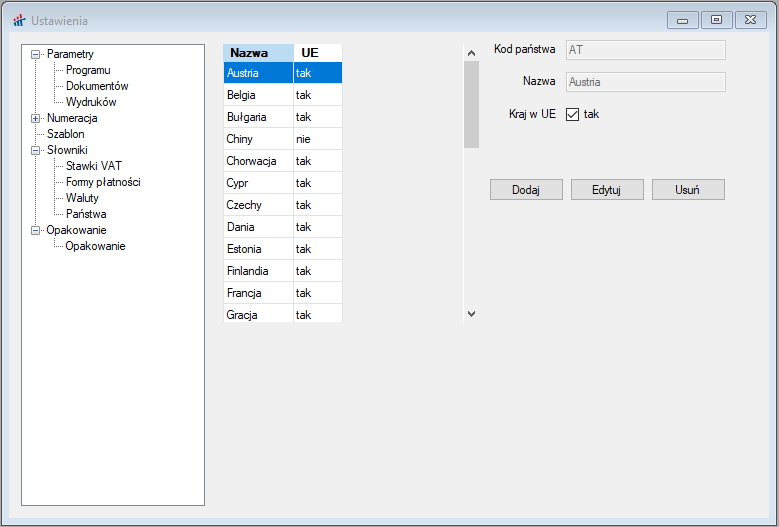The height and width of the screenshot is (527, 779).
Task: Select the Bułgaria row
Action: 283,117
